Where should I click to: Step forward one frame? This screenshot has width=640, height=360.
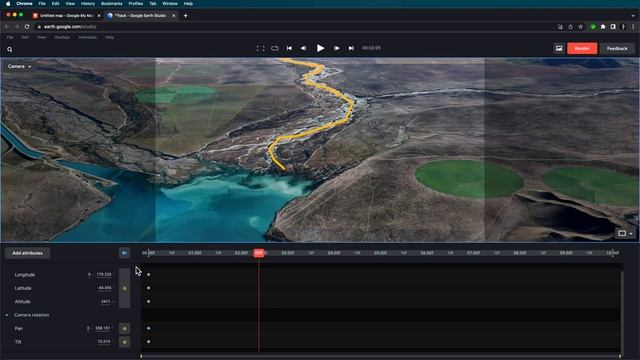pyautogui.click(x=336, y=48)
